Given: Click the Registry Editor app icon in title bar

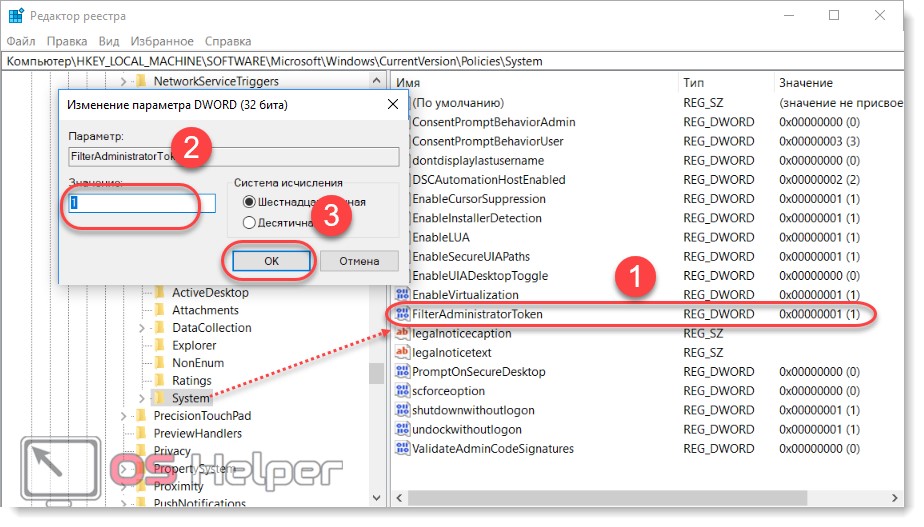Looking at the screenshot, I should point(16,16).
